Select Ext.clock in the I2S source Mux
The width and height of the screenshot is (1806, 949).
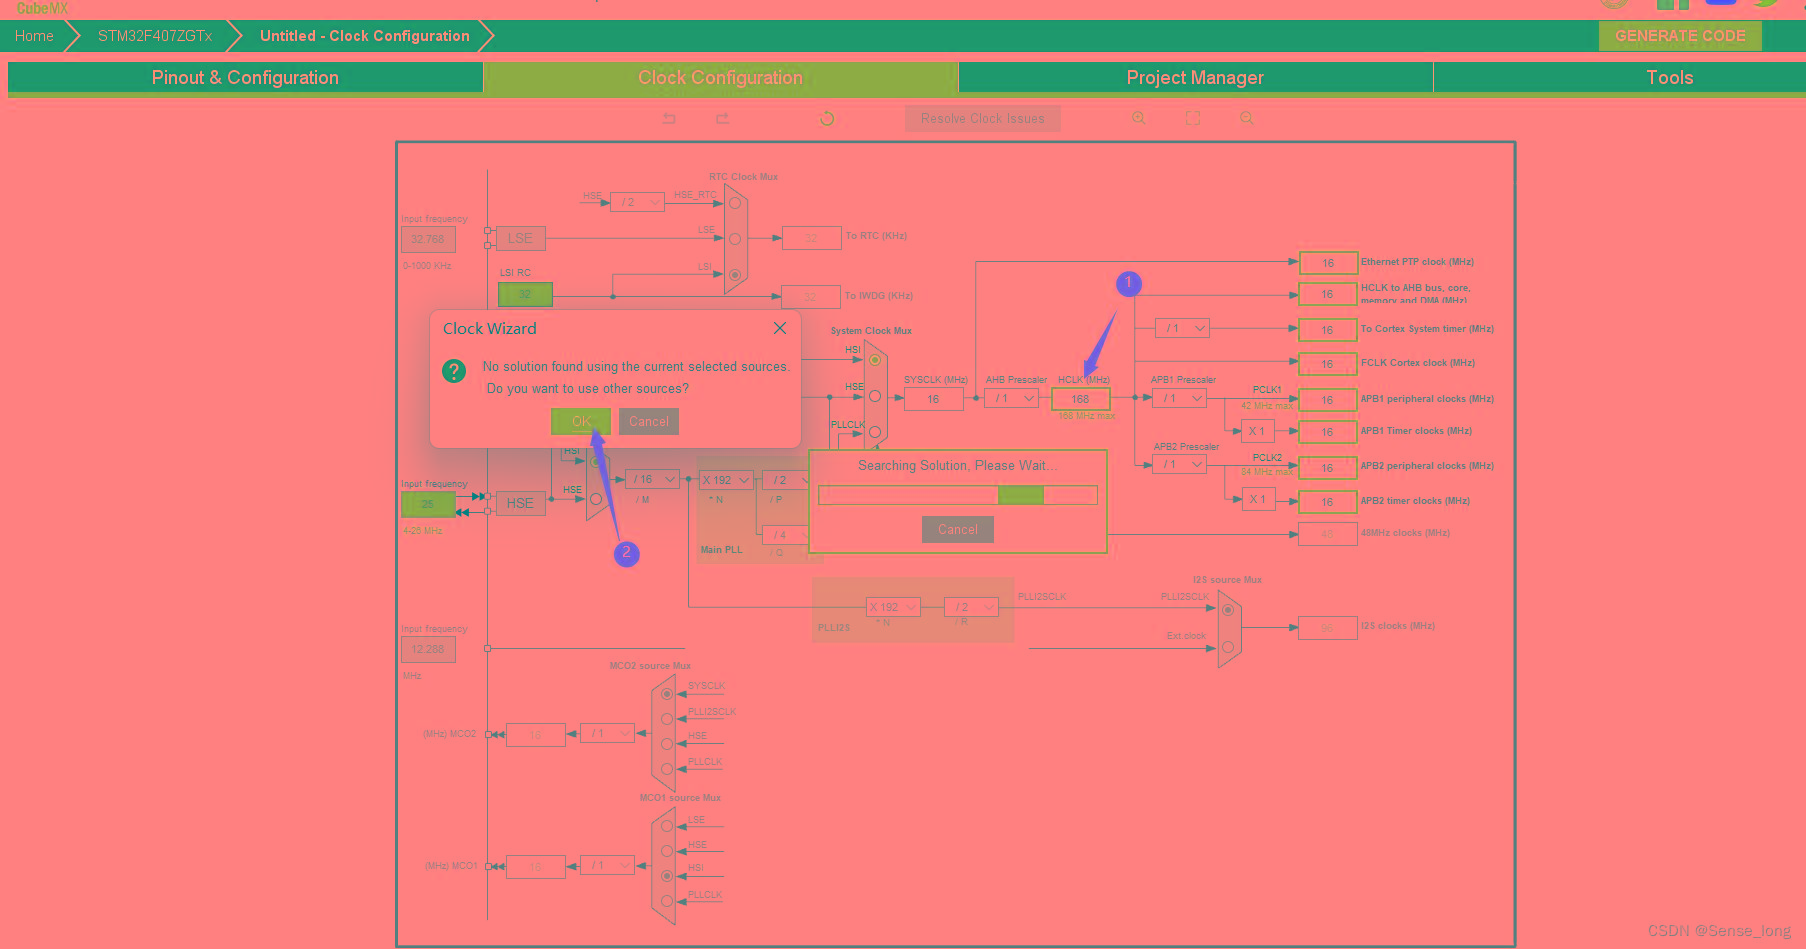coord(1228,647)
